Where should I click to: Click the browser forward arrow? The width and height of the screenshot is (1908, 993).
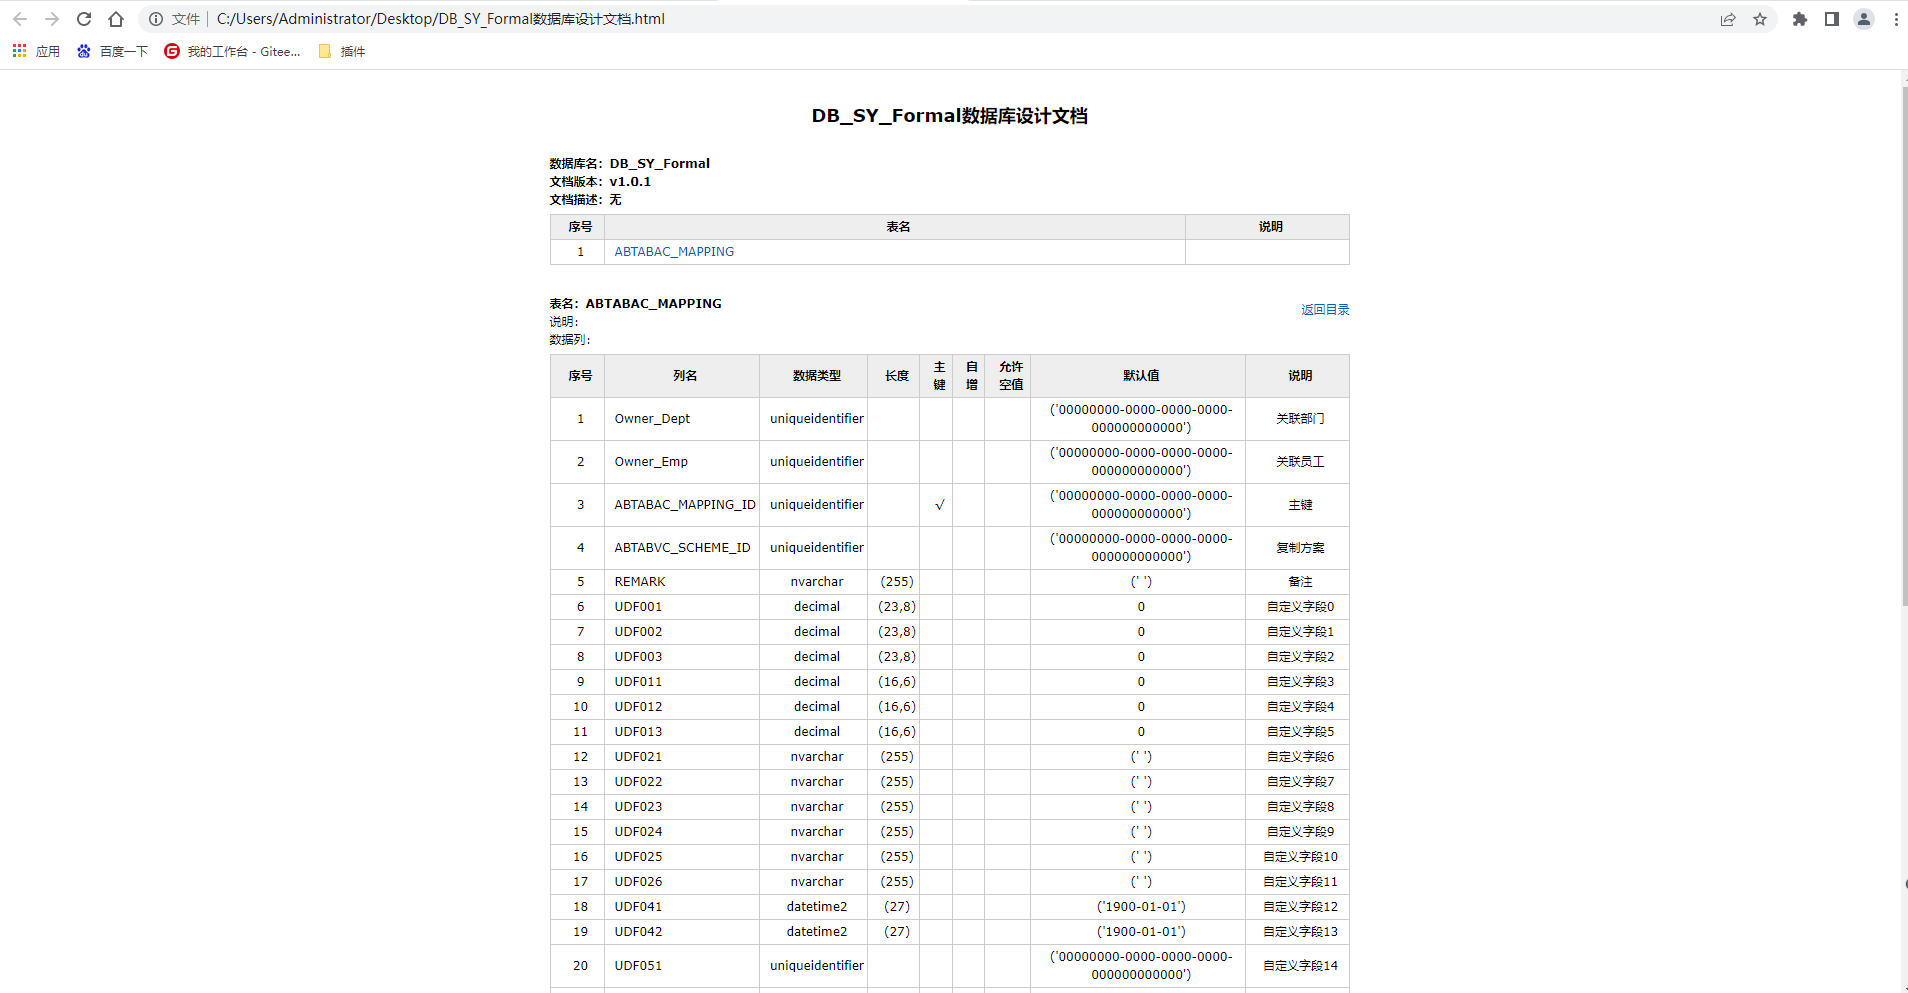52,19
